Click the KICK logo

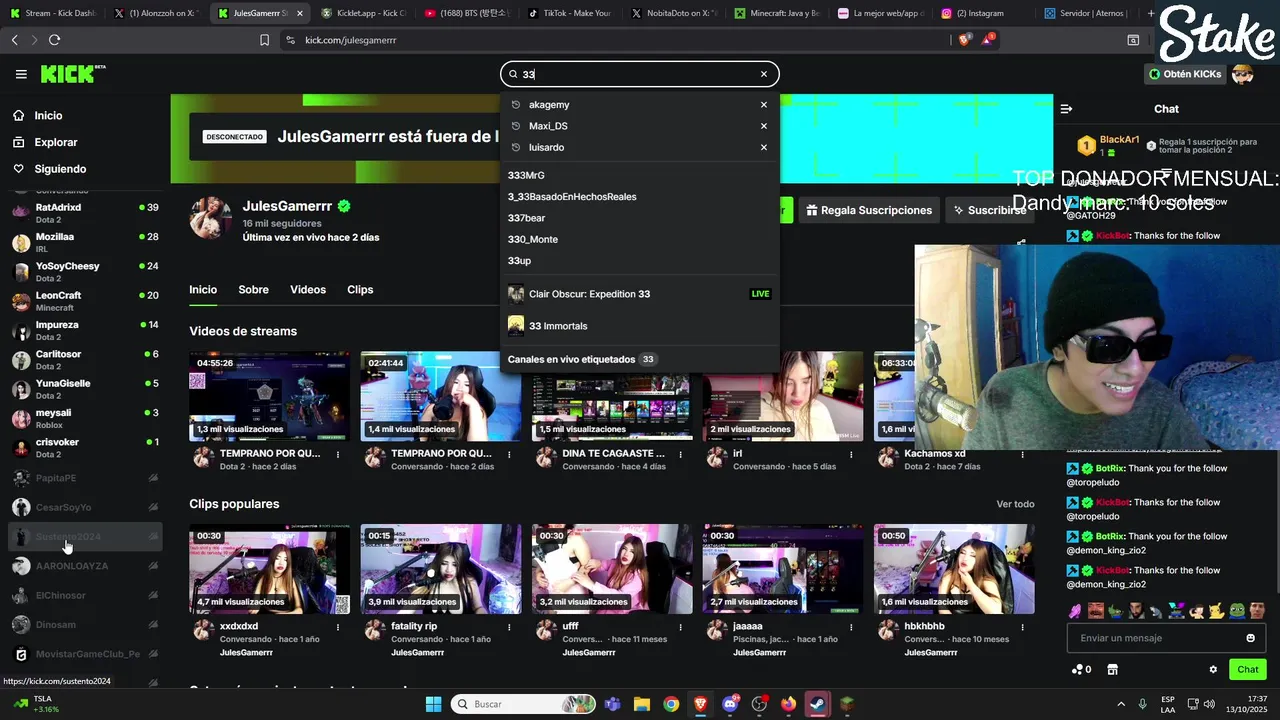[72, 74]
